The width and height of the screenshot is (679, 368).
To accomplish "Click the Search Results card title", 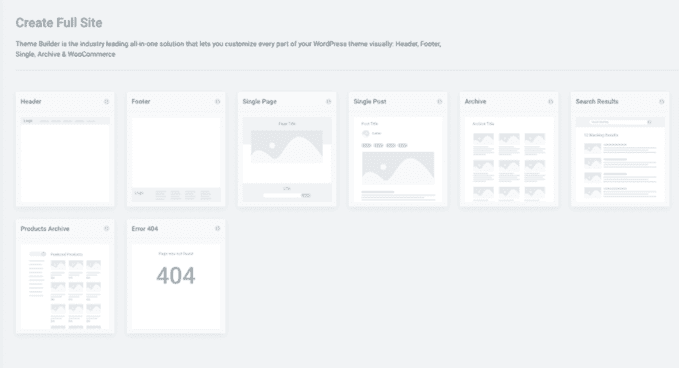I will (x=597, y=102).
